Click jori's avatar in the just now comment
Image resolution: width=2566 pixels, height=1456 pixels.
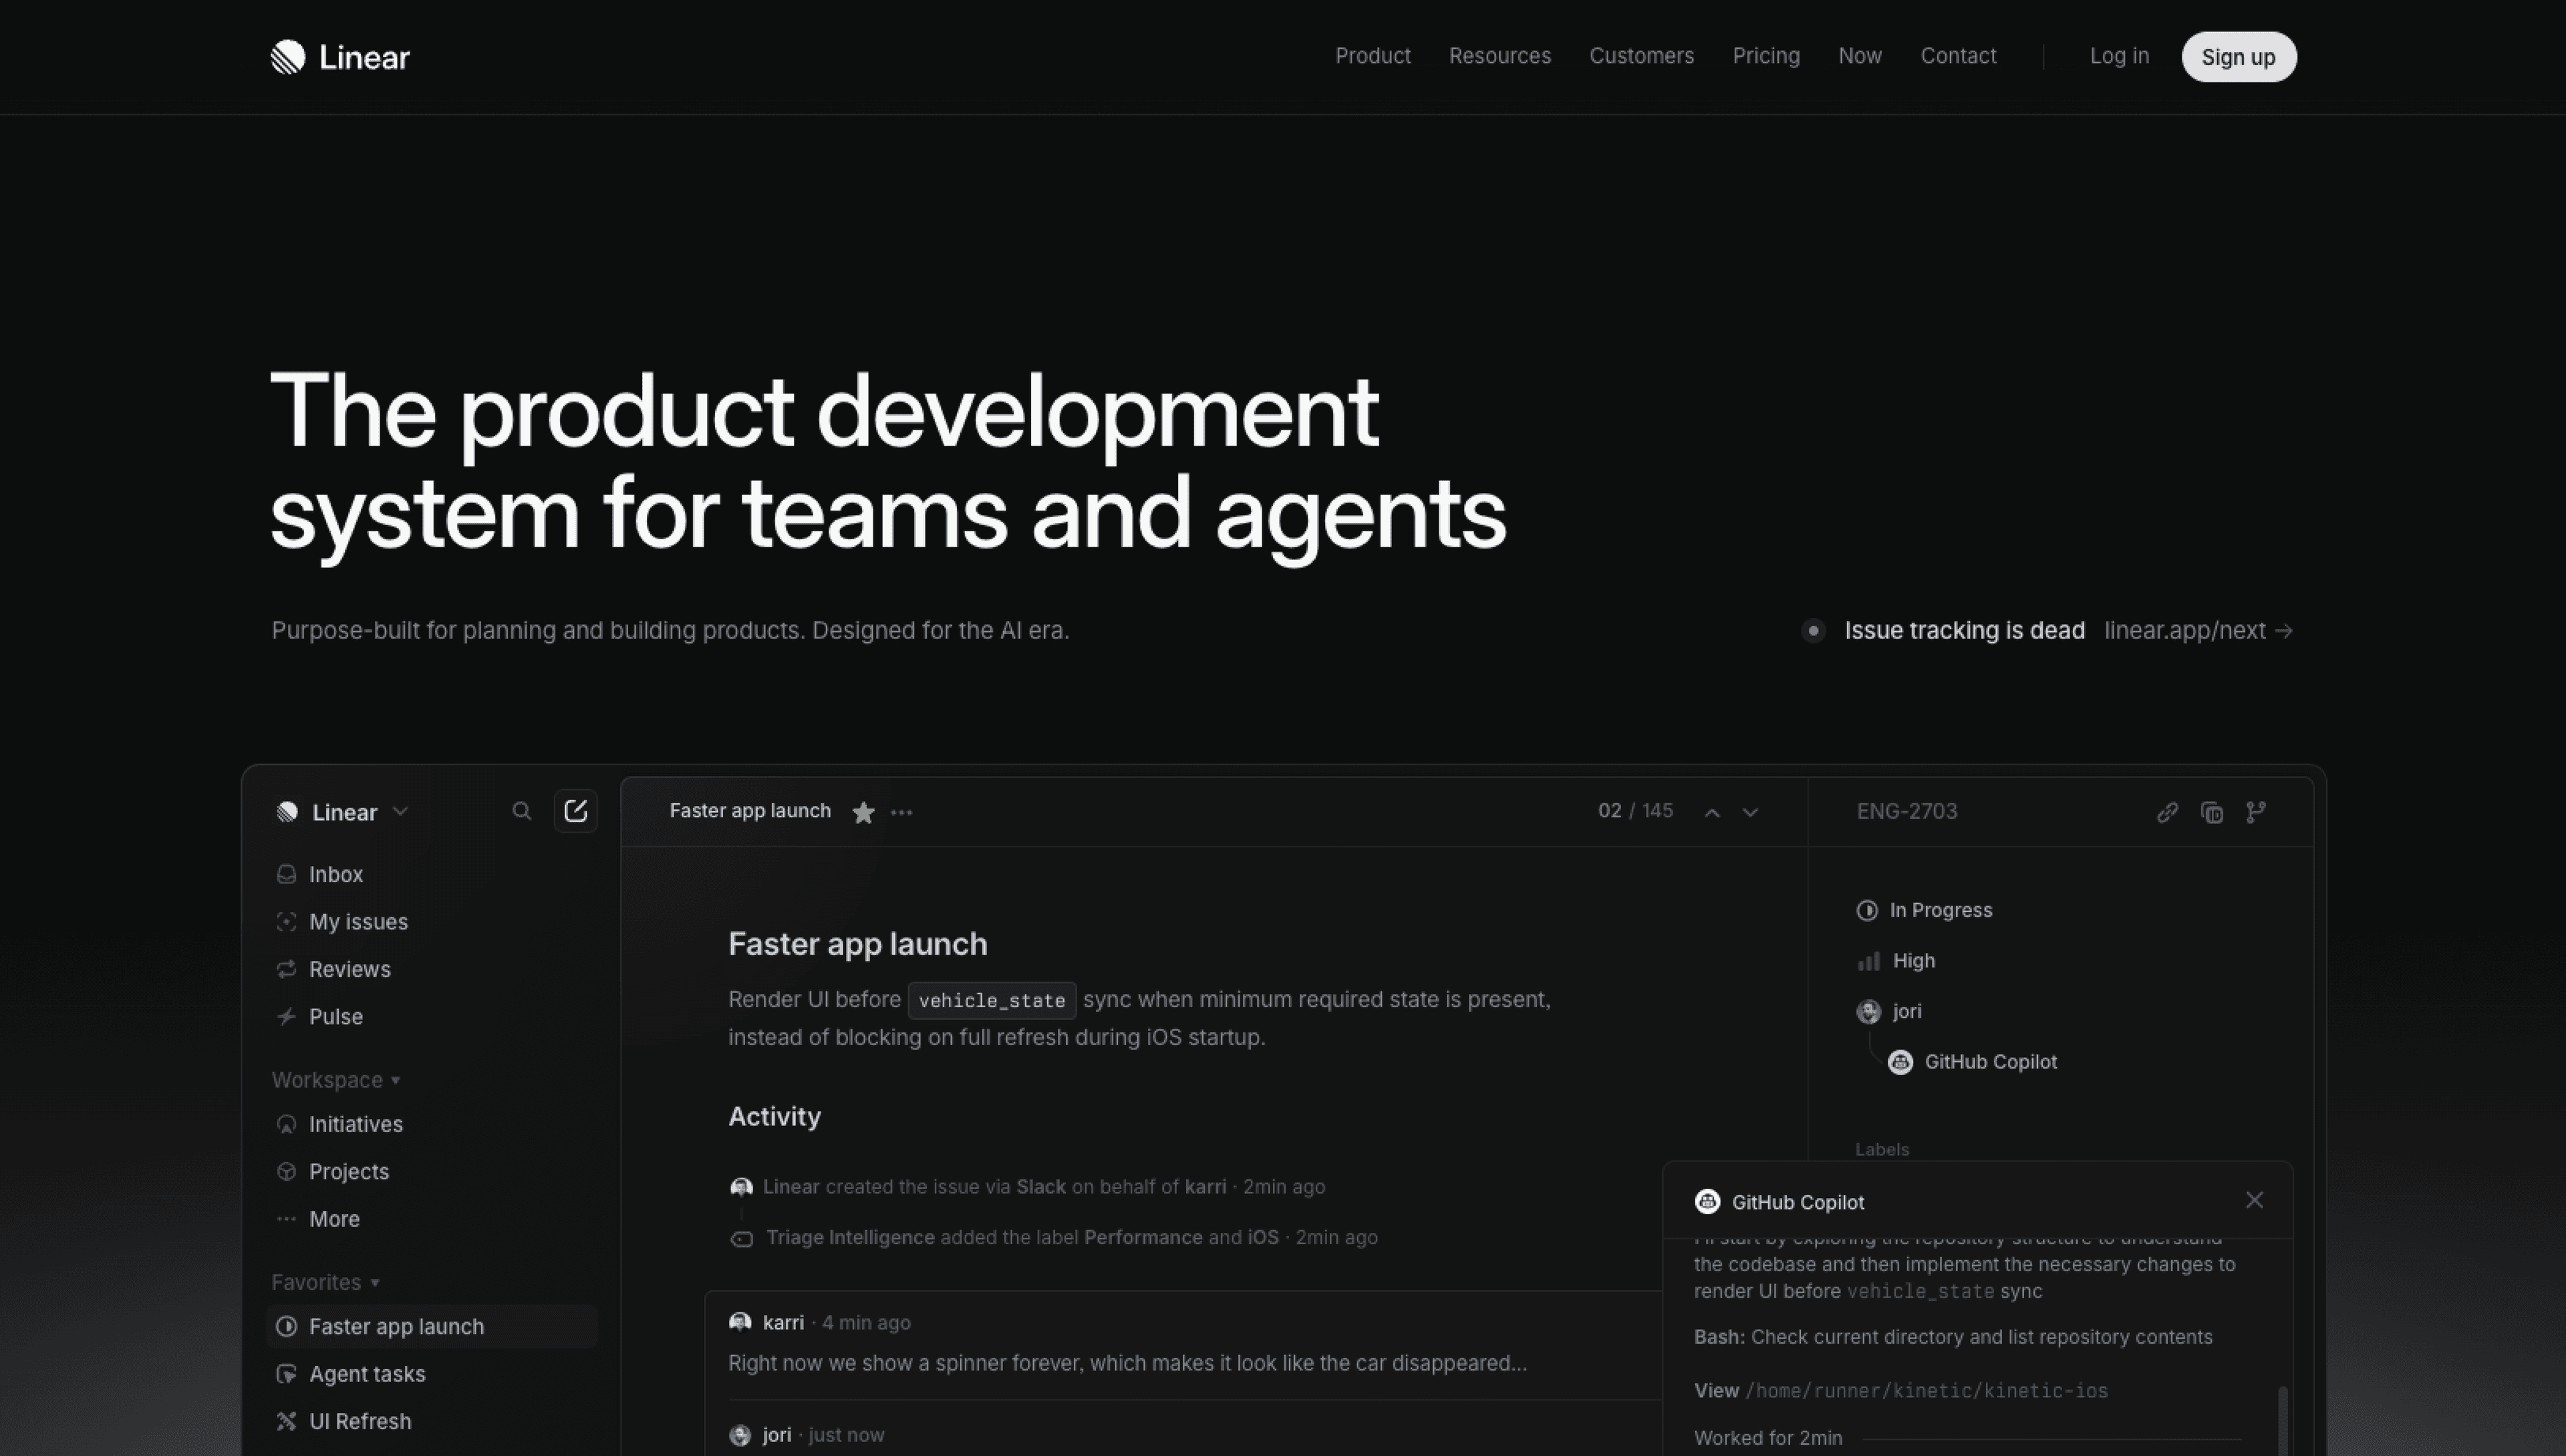click(740, 1435)
